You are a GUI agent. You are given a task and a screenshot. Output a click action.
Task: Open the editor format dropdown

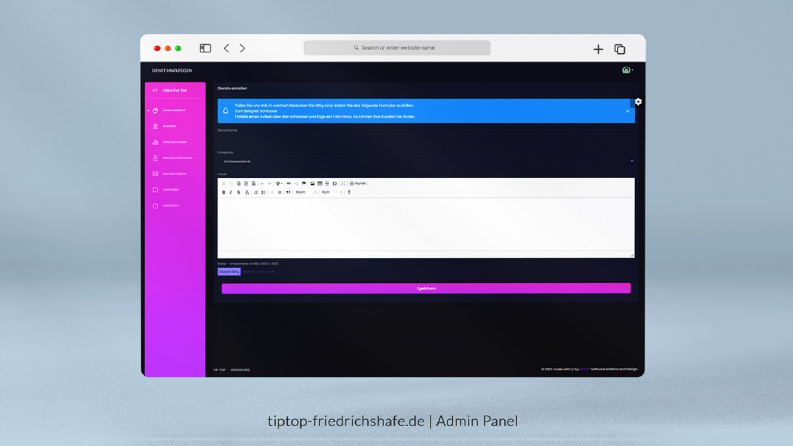tap(332, 192)
